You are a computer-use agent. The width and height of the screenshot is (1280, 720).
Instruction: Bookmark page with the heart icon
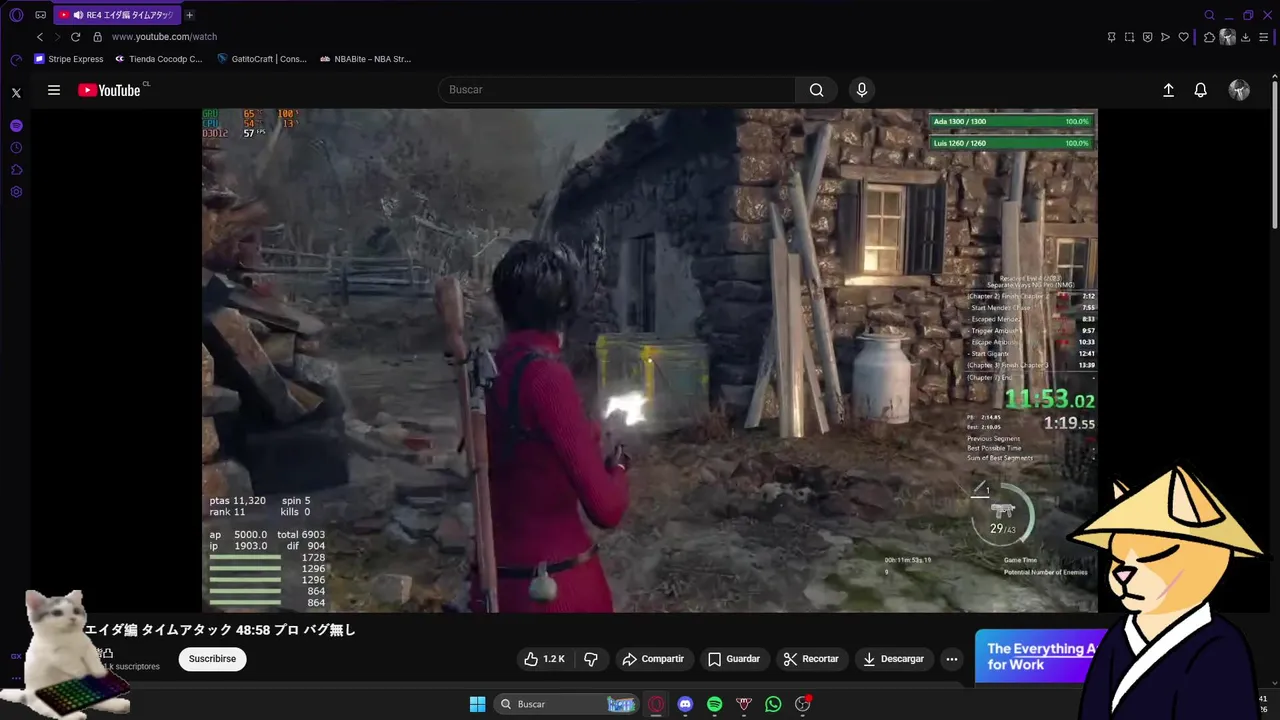tap(1183, 37)
